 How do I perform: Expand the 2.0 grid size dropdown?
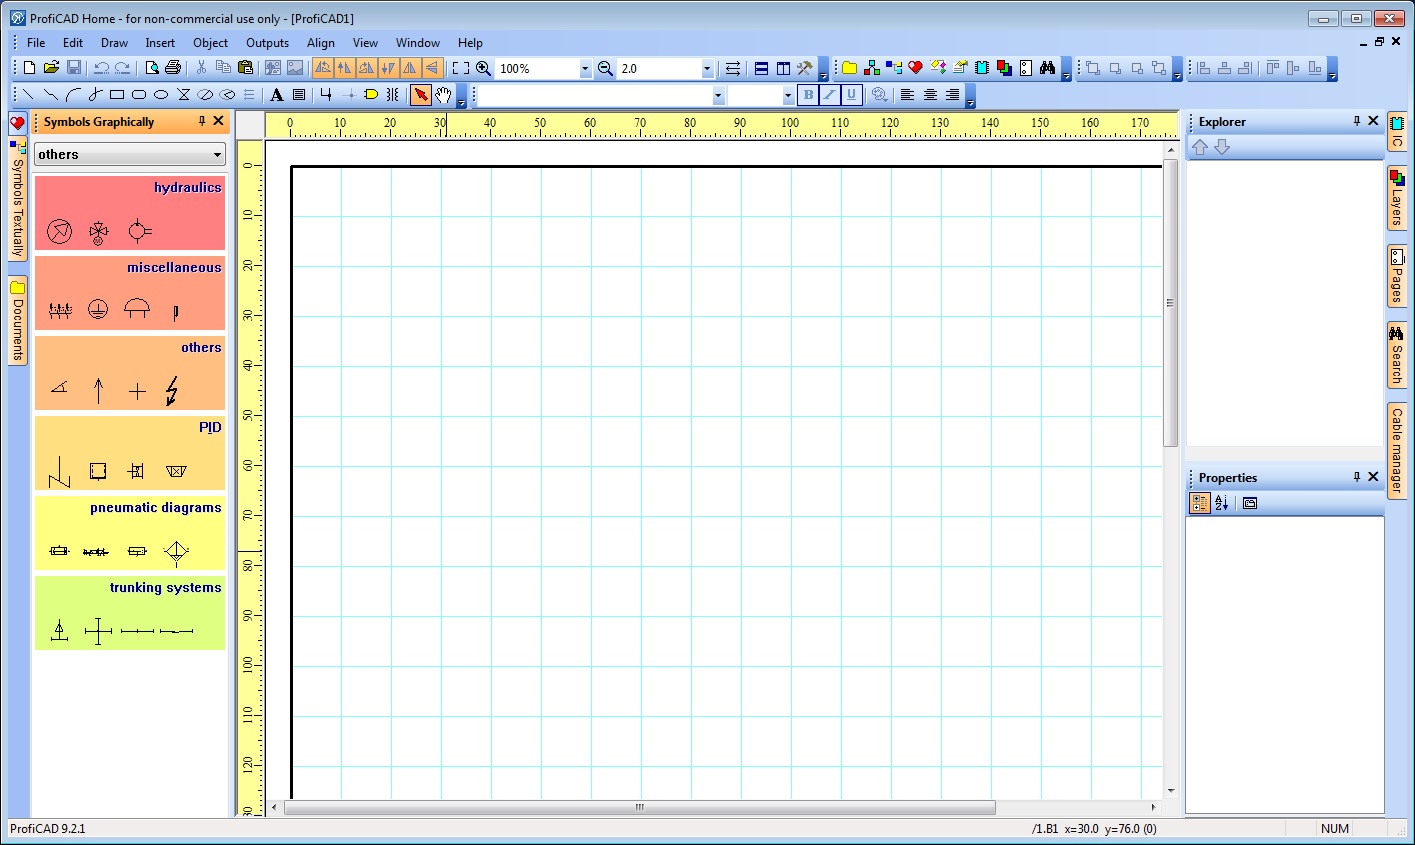[706, 68]
